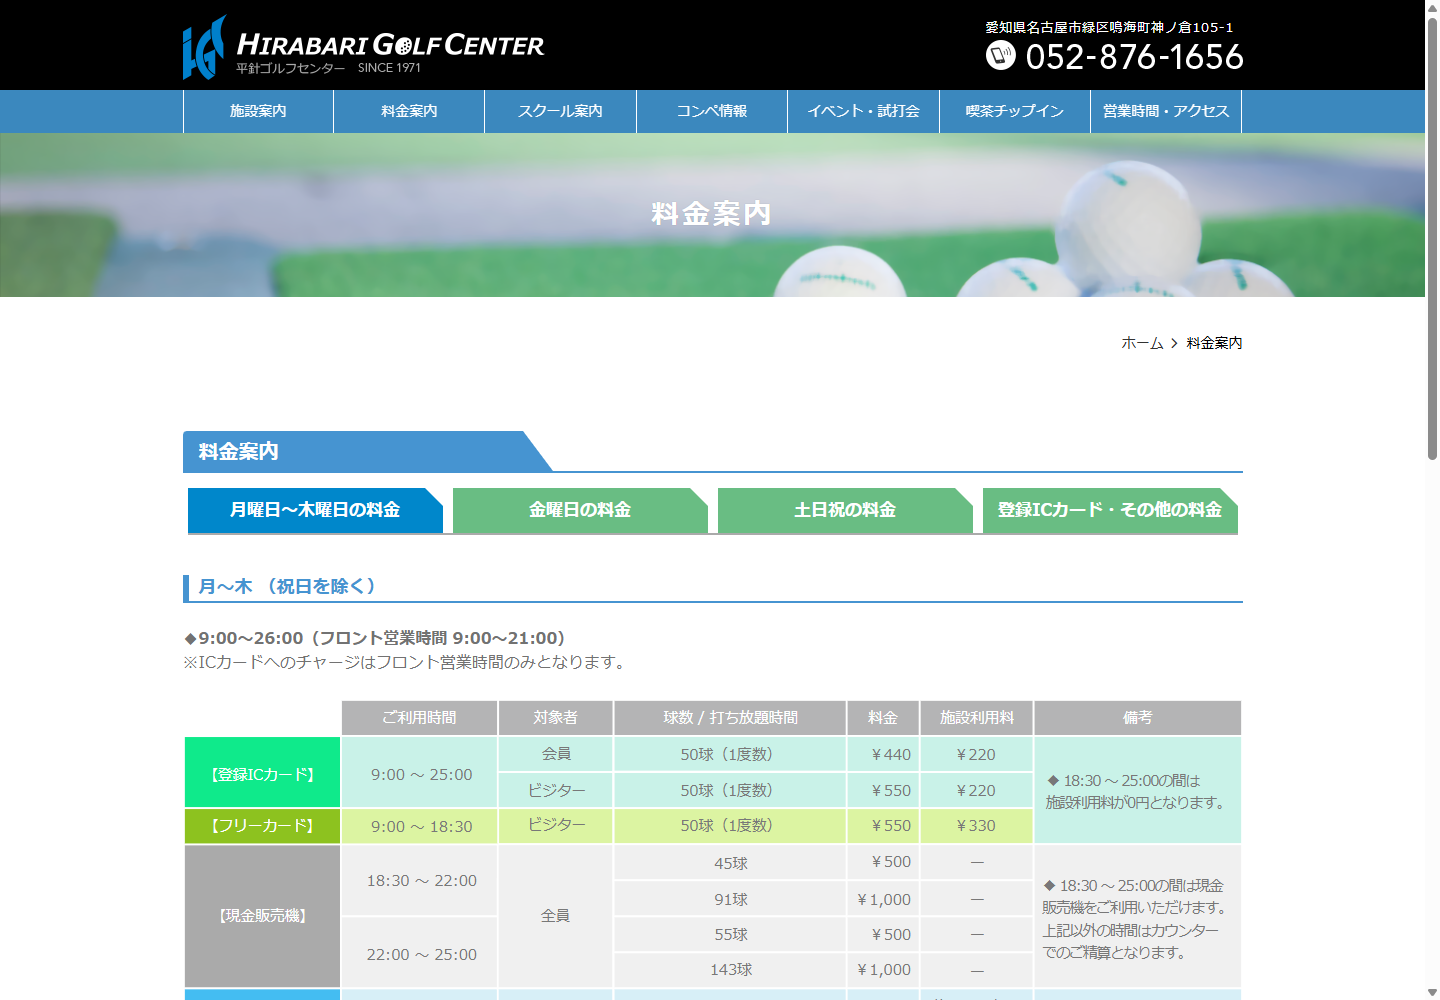Click the phone number 052-876-1656
The height and width of the screenshot is (1000, 1440).
pyautogui.click(x=1135, y=56)
